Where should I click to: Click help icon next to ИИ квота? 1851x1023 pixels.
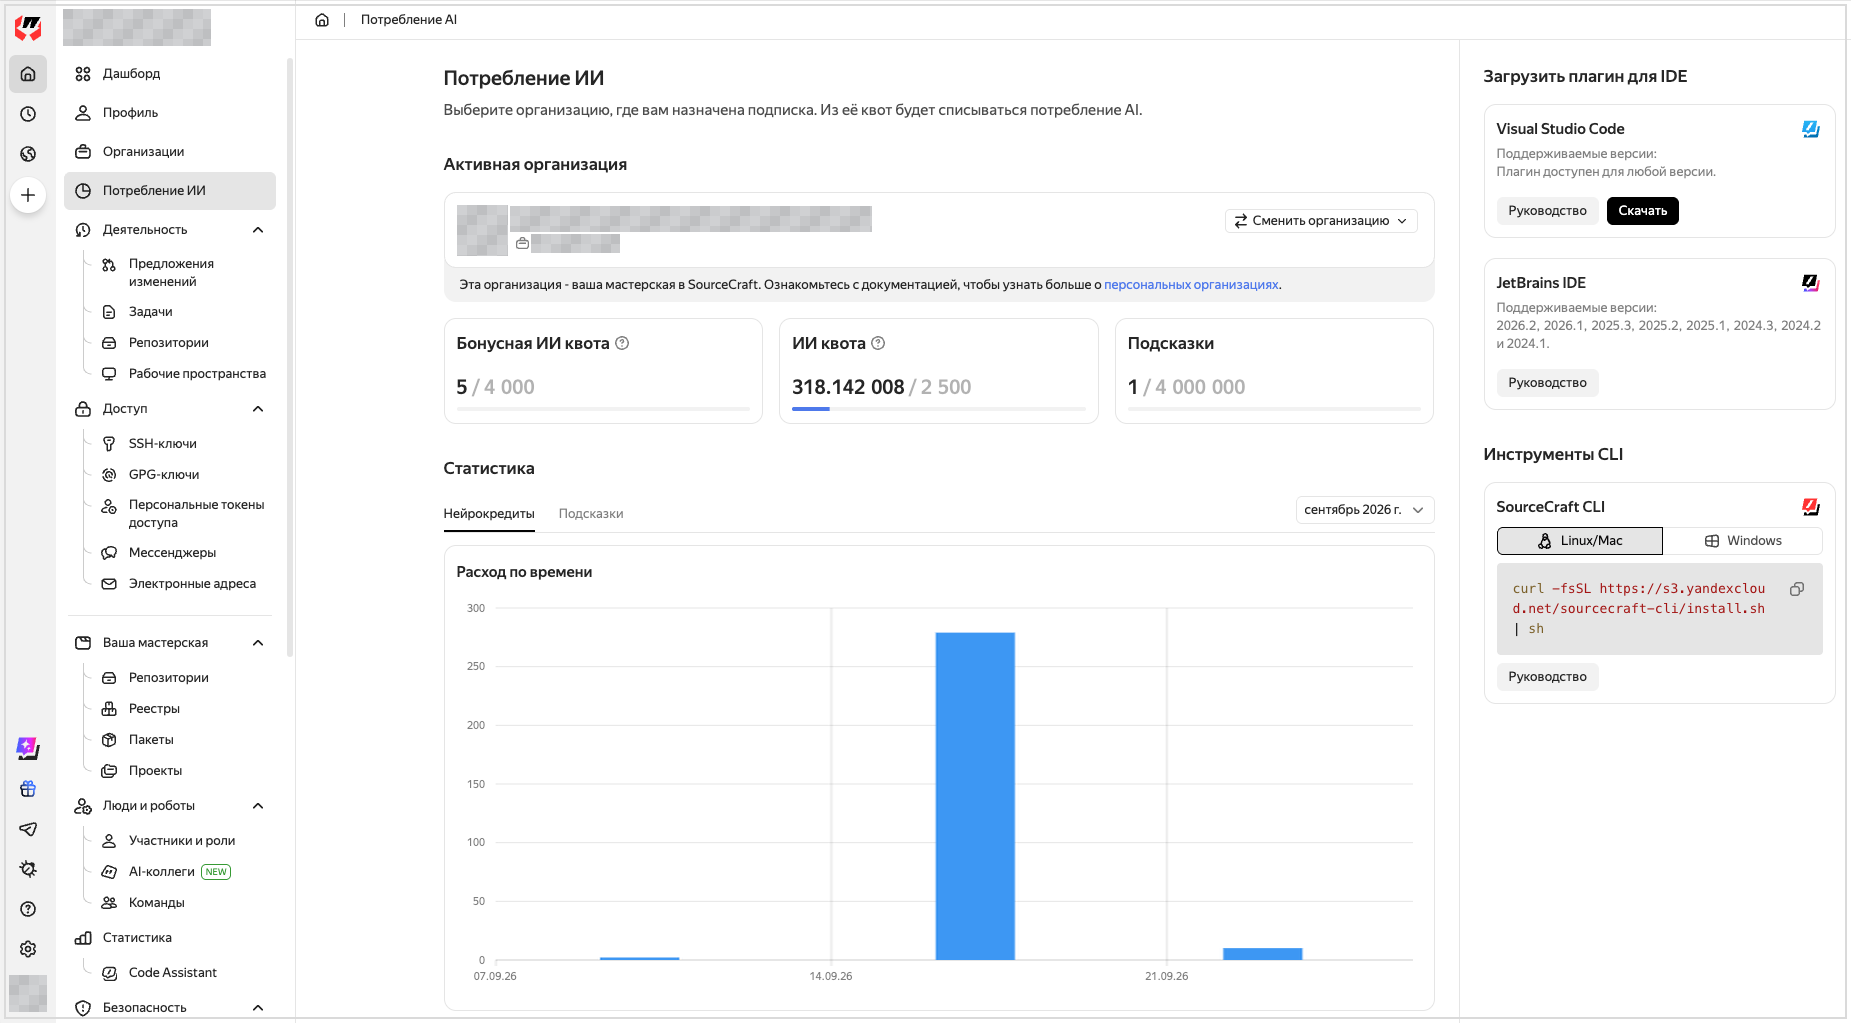[878, 343]
